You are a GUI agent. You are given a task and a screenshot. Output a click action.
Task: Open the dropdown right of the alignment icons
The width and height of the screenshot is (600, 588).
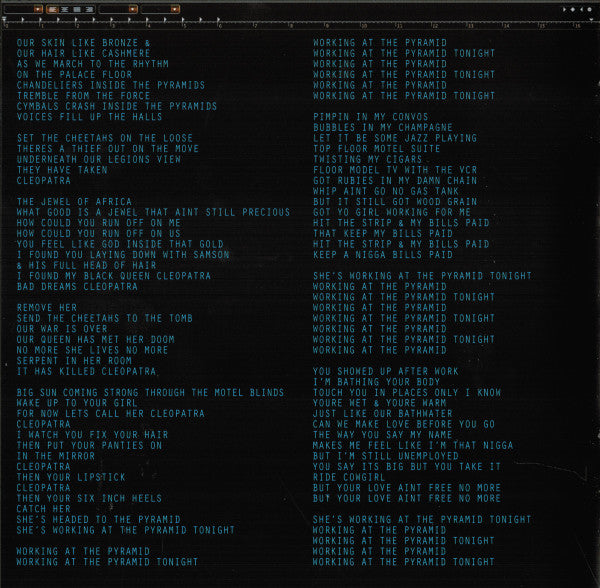118,9
